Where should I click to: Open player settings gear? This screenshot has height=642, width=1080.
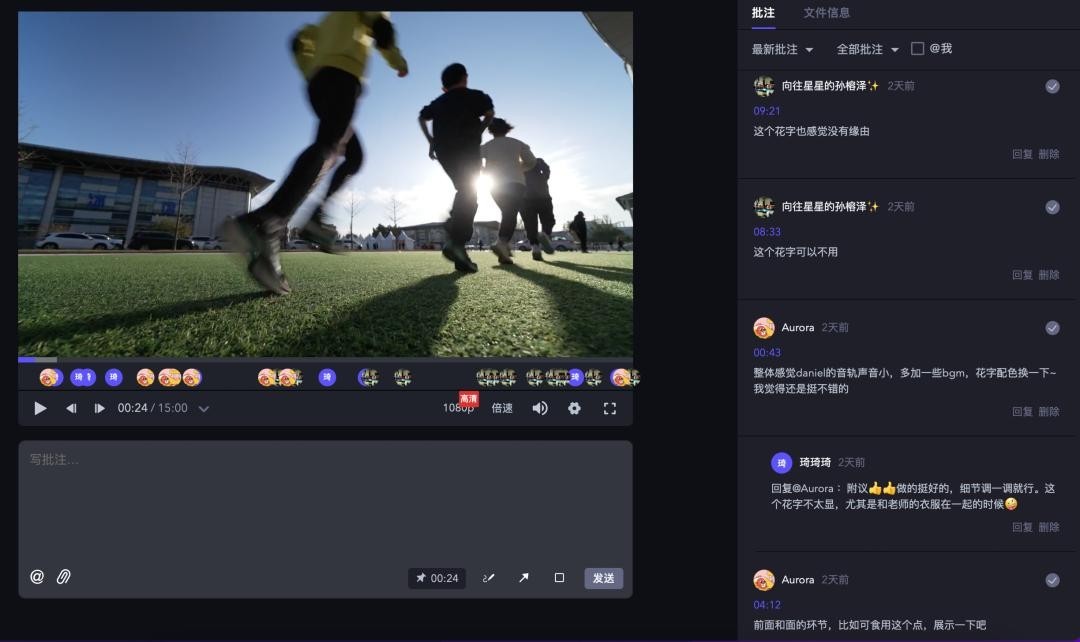click(574, 408)
